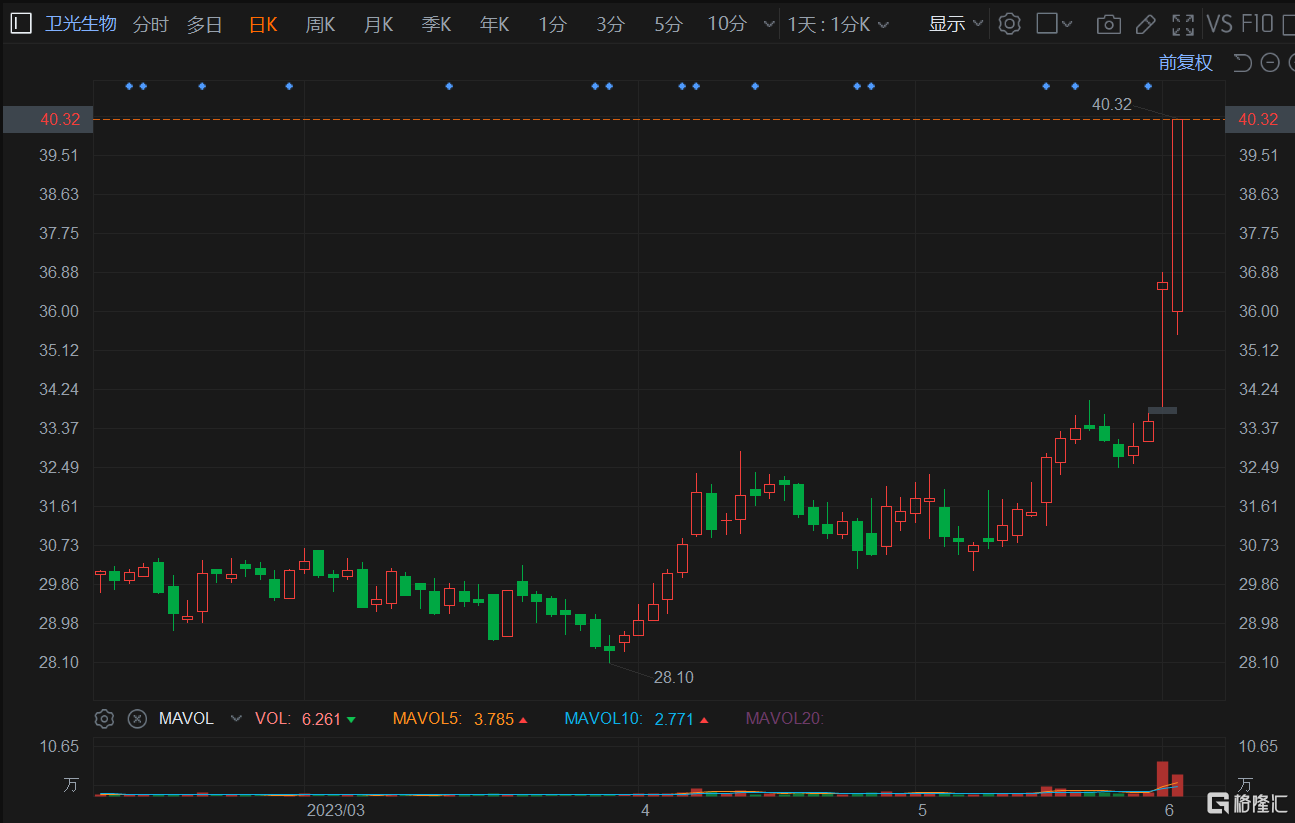Screen dimensions: 1295x823
Task: Enter fullscreen chart mode
Action: coord(1183,24)
